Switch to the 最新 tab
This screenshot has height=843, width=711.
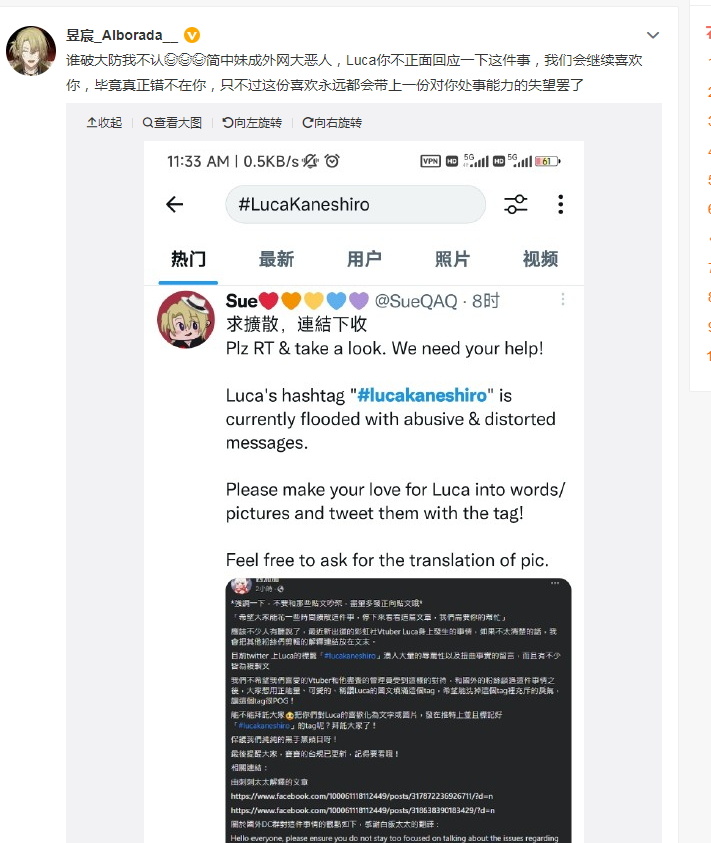coord(276,259)
